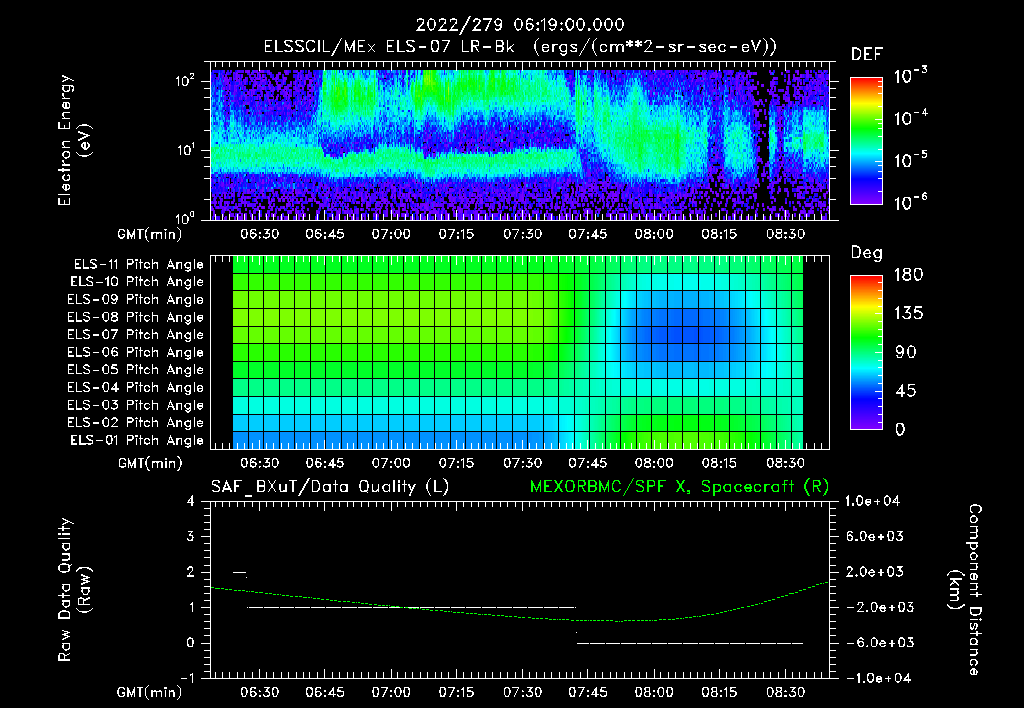The width and height of the screenshot is (1024, 708).
Task: Click GMT(min) label beneath the data quality panel
Action: click(150, 692)
